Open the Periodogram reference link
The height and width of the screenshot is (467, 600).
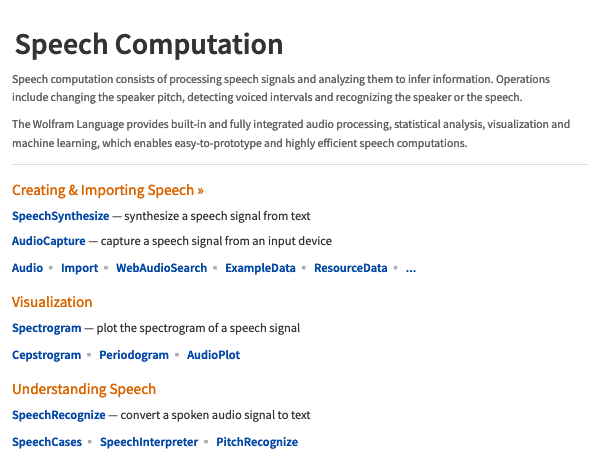[134, 355]
